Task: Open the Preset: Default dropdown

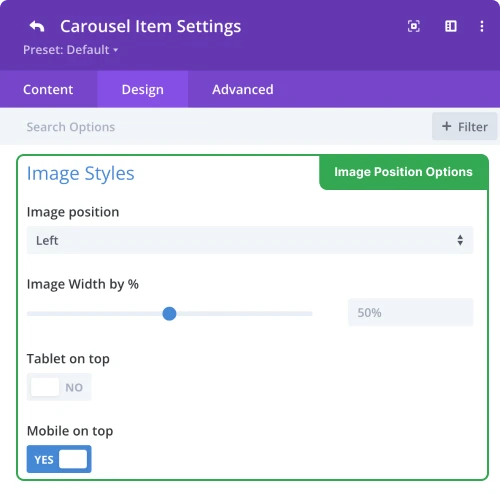Action: tap(71, 50)
